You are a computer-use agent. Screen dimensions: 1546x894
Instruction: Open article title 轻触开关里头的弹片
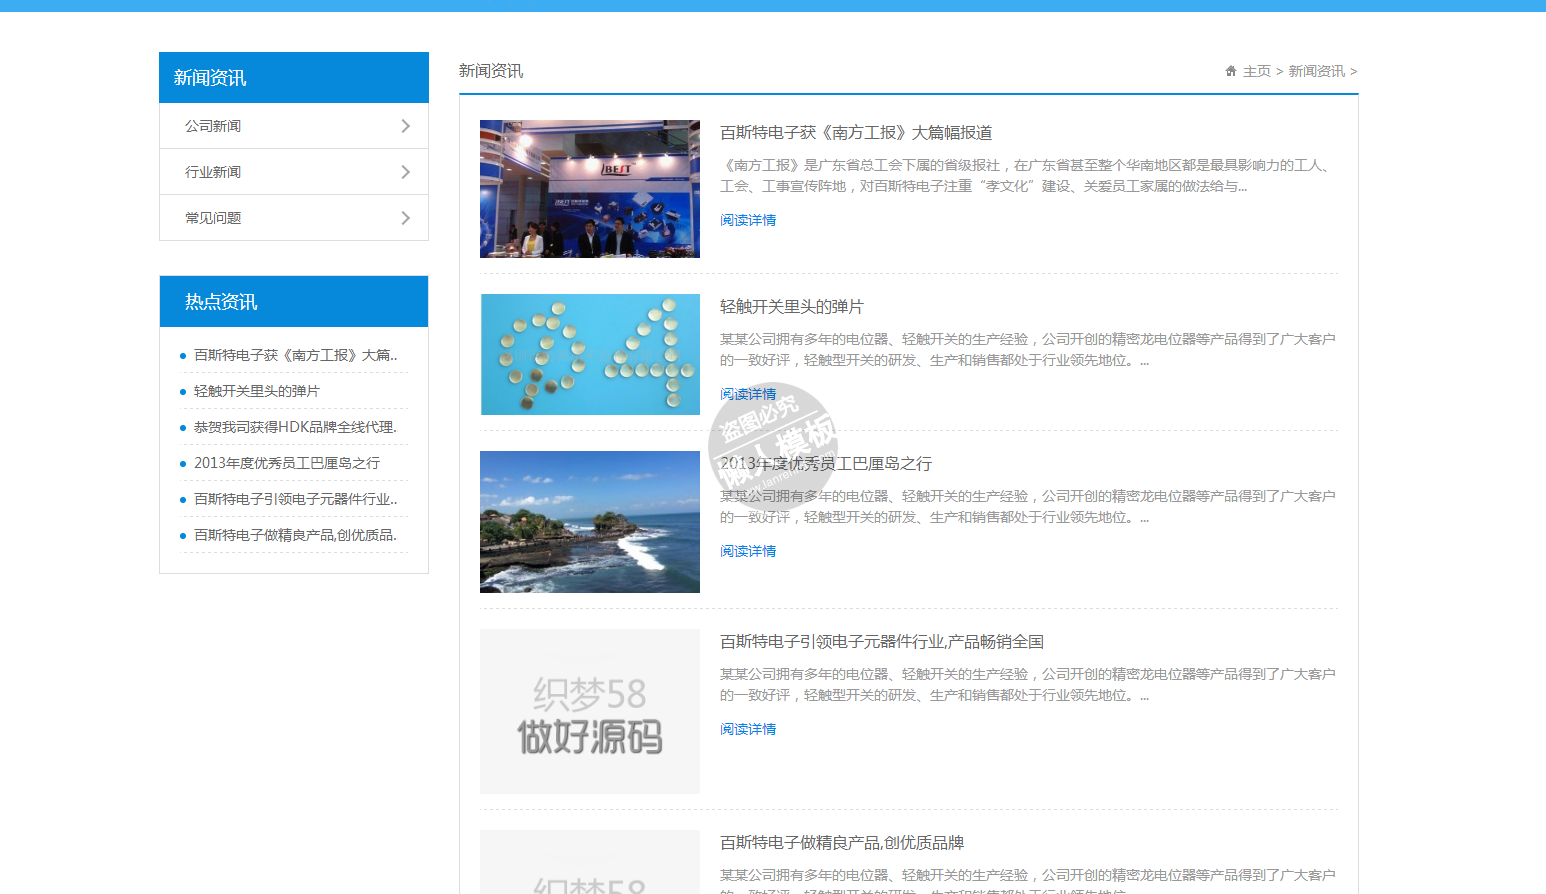point(791,307)
